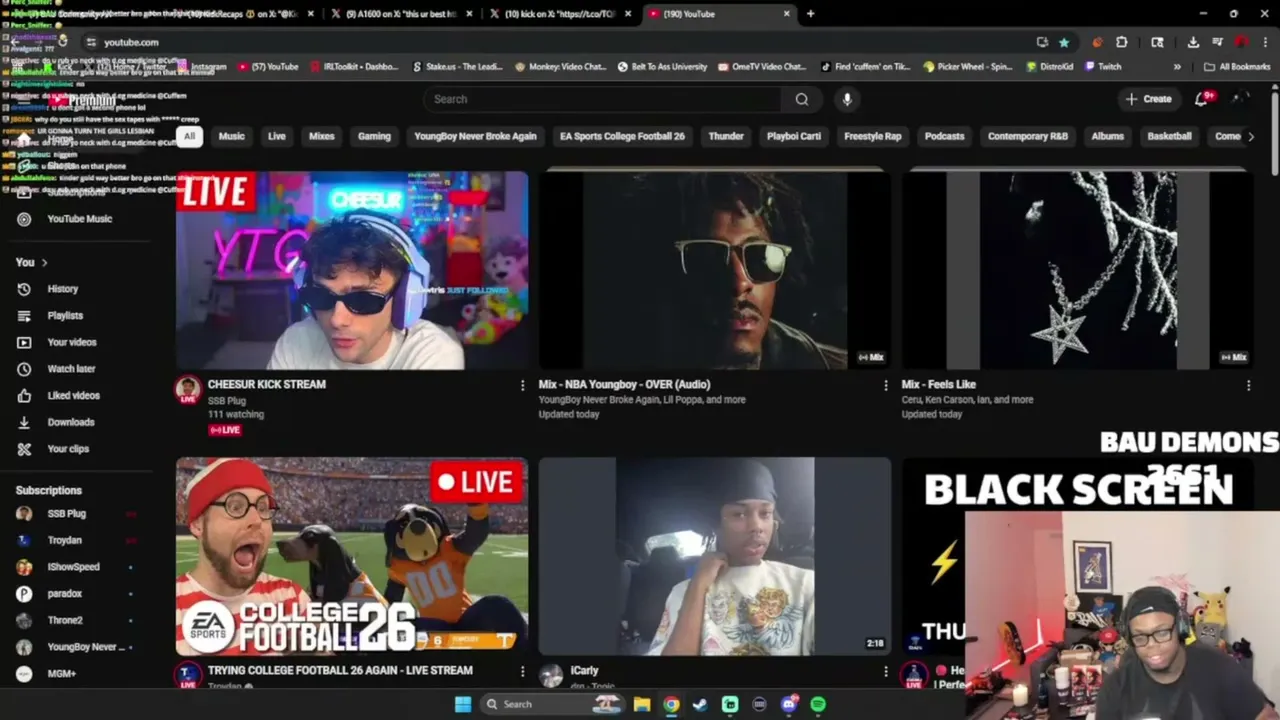The width and height of the screenshot is (1280, 720).
Task: Expand hidden bookmarks with the double chevron
Action: click(1177, 67)
